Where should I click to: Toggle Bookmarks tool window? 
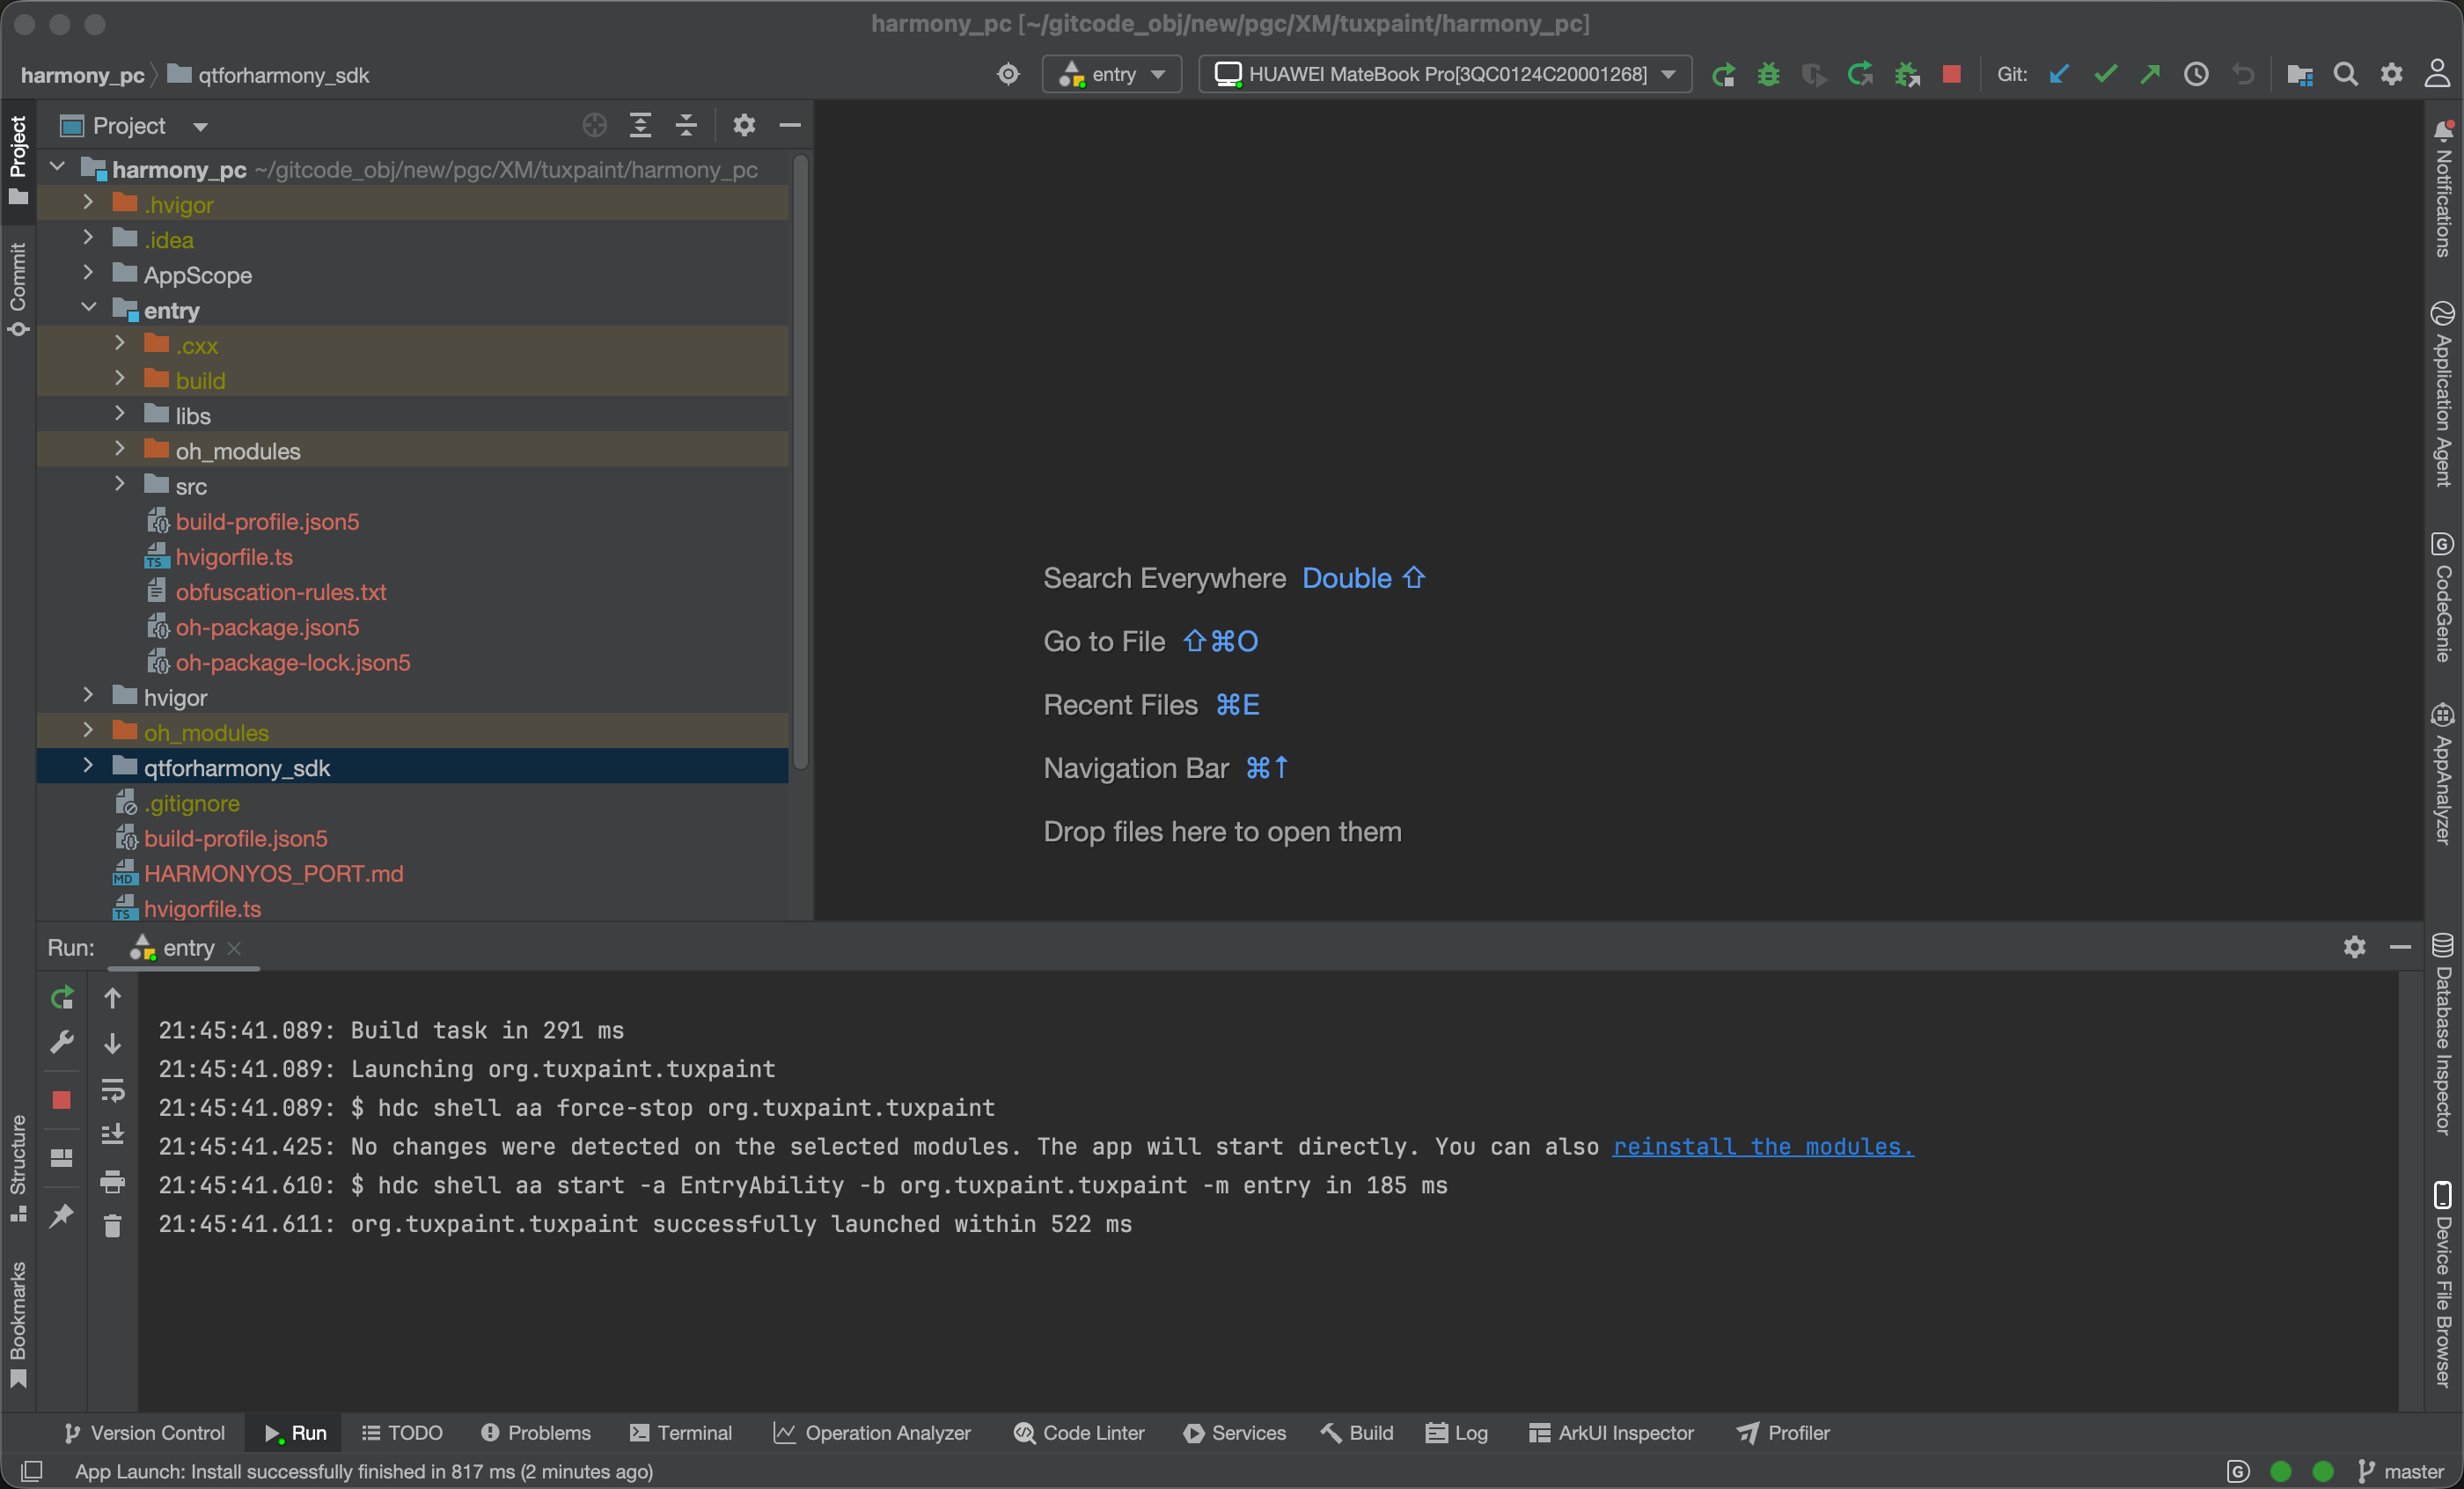(x=18, y=1325)
